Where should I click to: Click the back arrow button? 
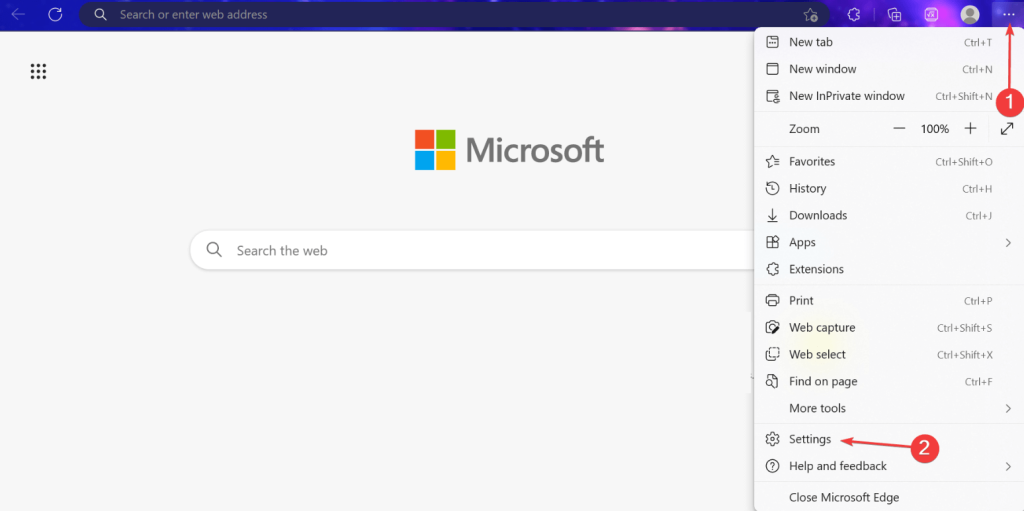[18, 14]
